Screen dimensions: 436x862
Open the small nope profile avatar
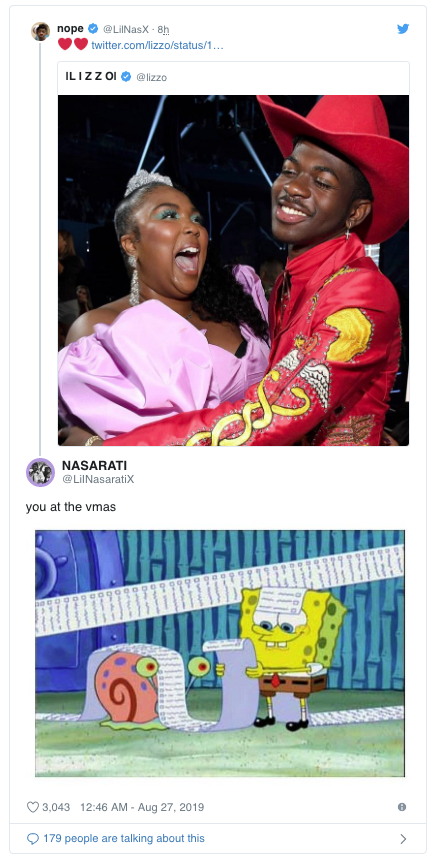pos(40,31)
